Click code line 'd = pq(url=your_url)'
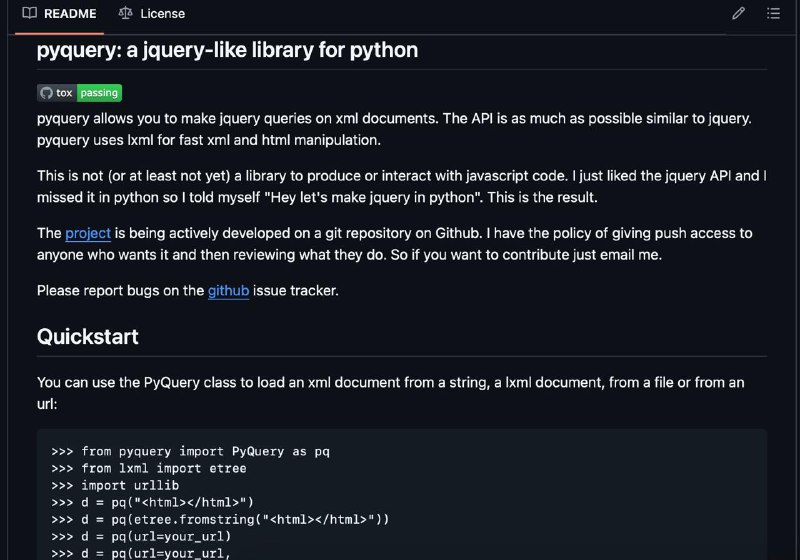This screenshot has height=560, width=800. point(141,537)
